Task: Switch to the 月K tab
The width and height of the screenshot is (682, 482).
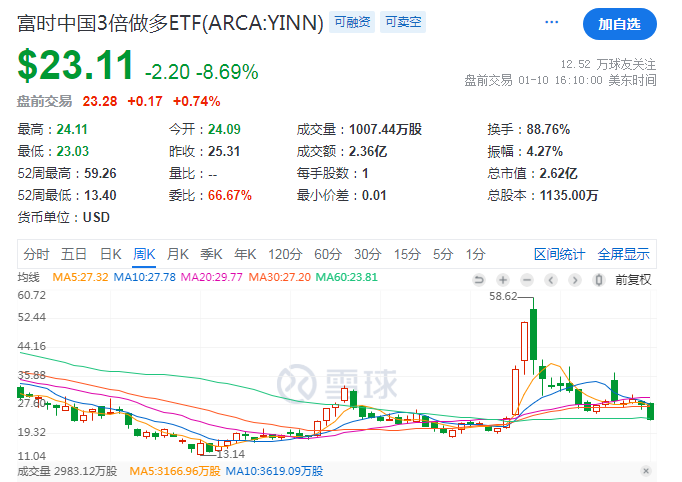Action: 177,254
